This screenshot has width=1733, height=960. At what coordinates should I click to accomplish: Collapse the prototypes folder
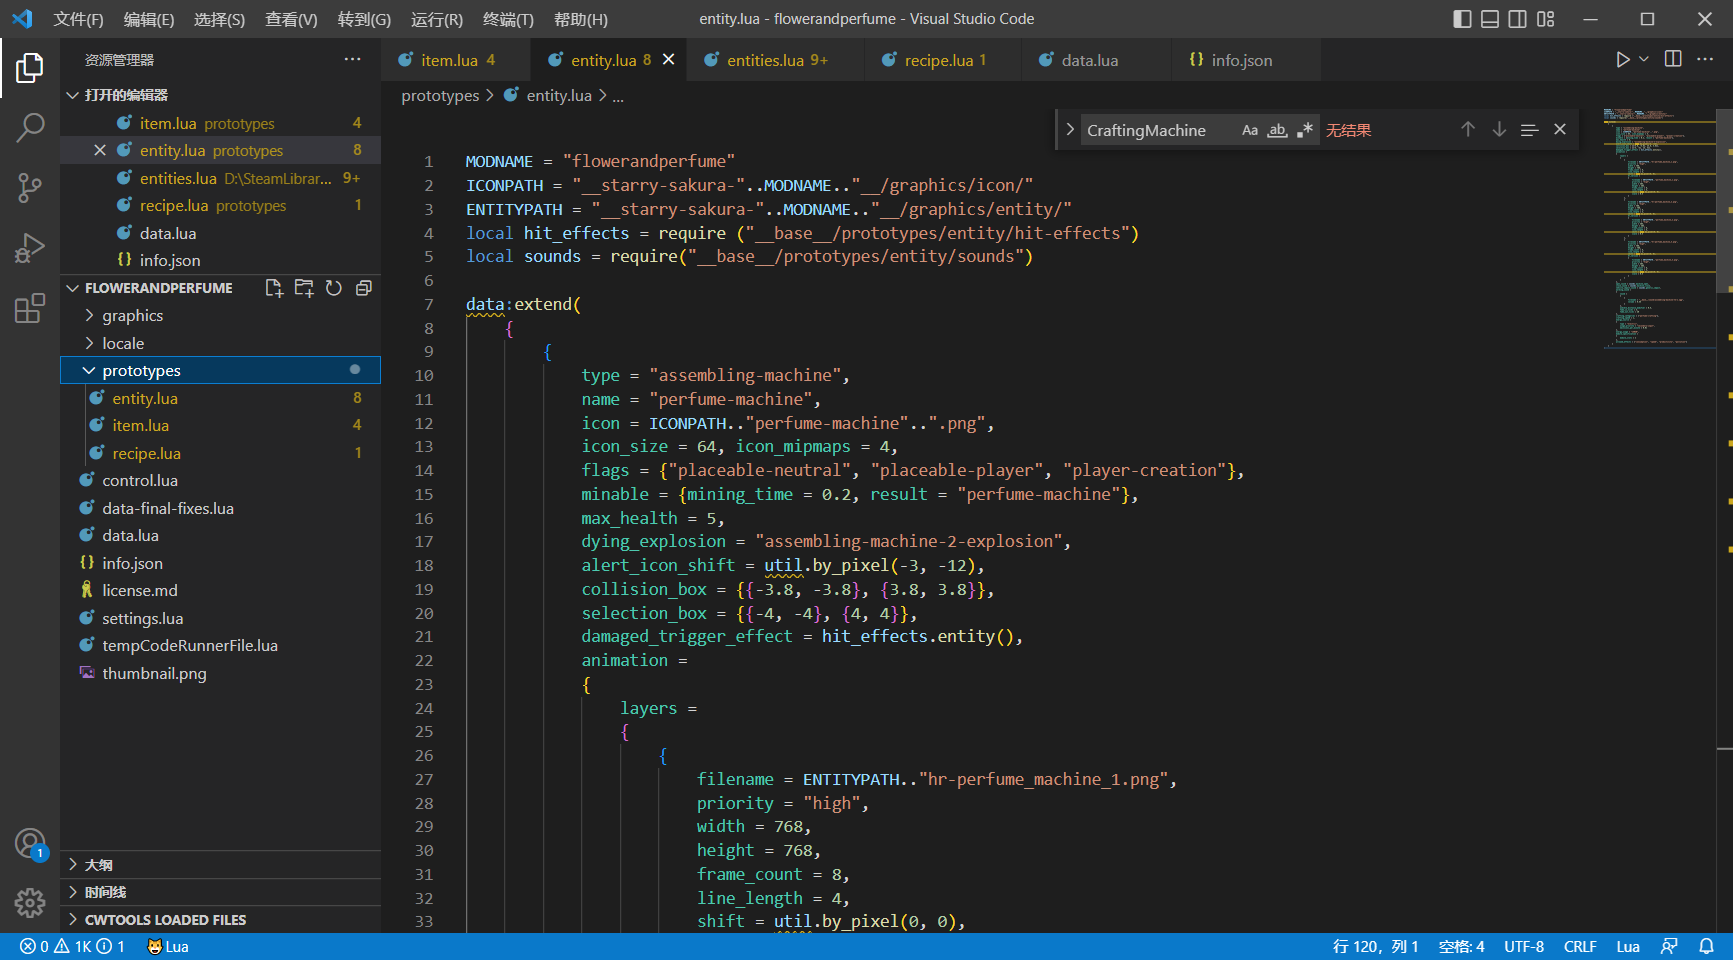click(x=220, y=370)
